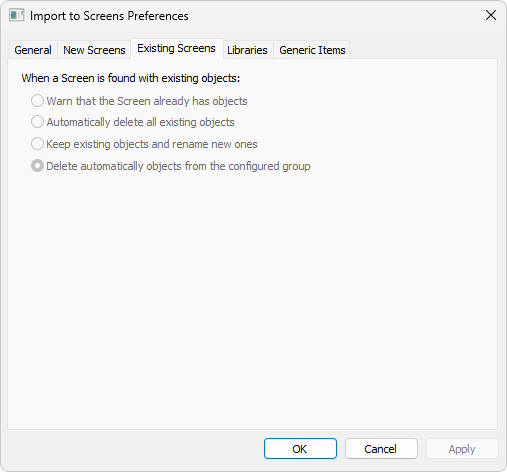Screen dimensions: 507x472
Task: Dismiss changes with the Cancel button
Action: (381, 449)
